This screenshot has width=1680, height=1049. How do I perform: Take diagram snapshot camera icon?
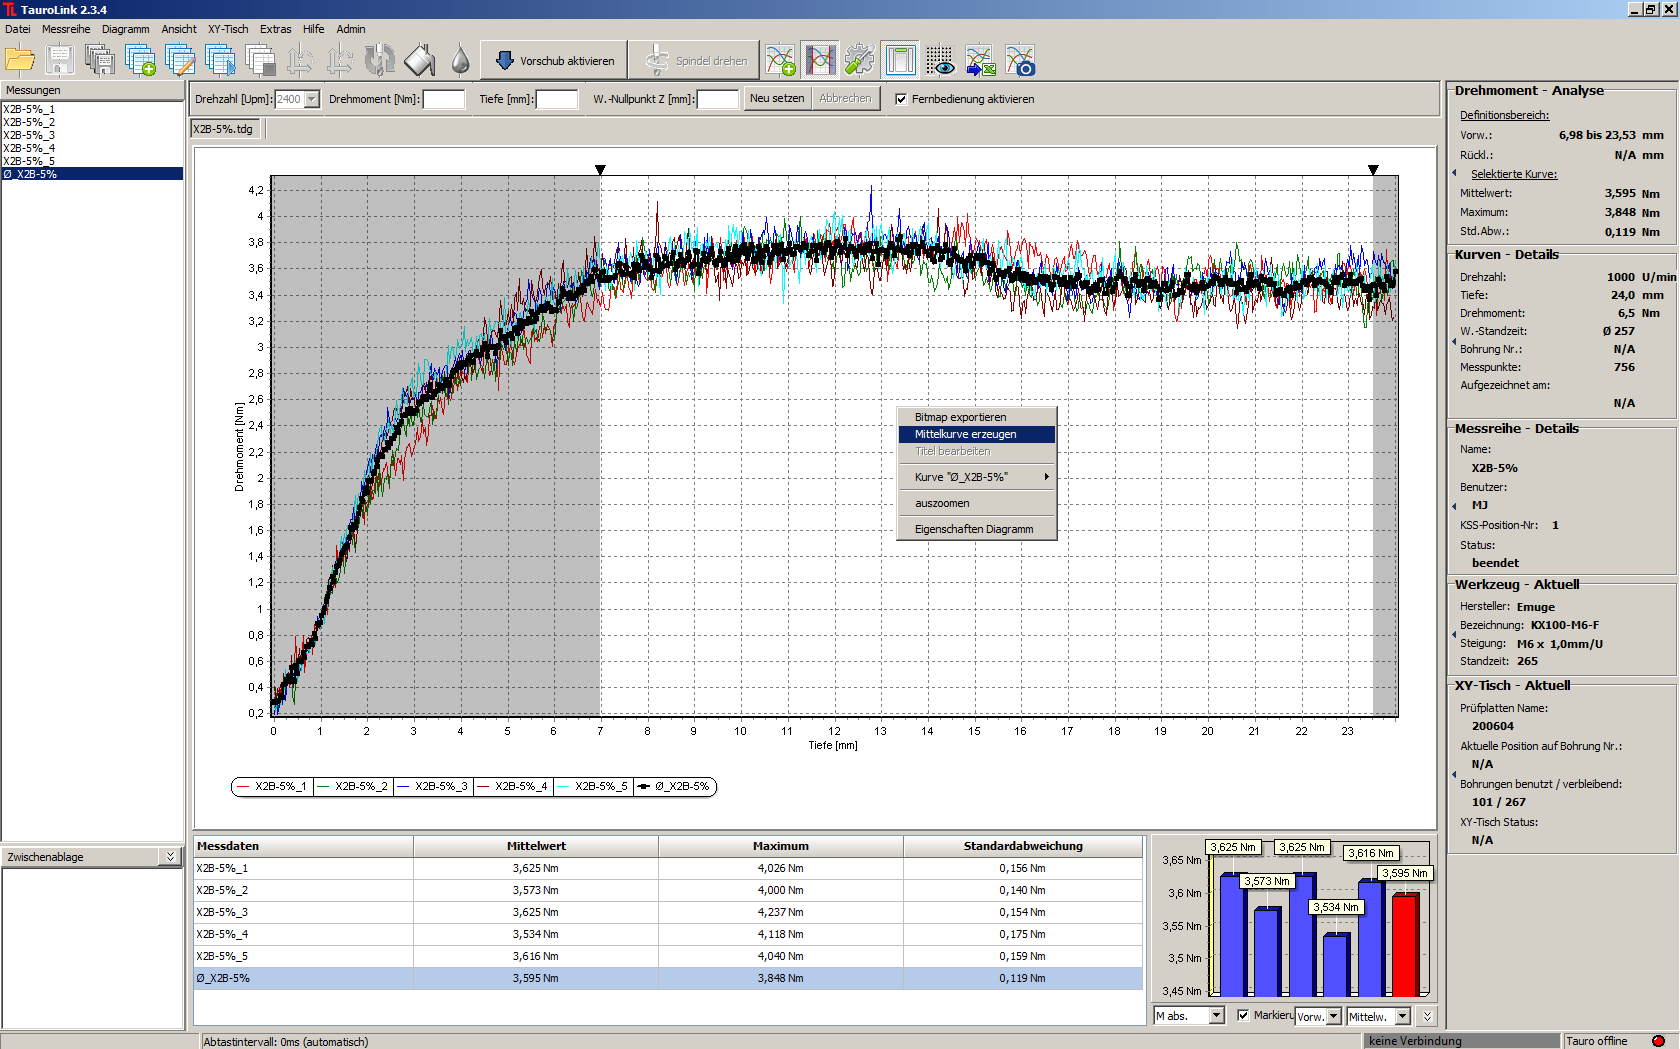[1020, 61]
